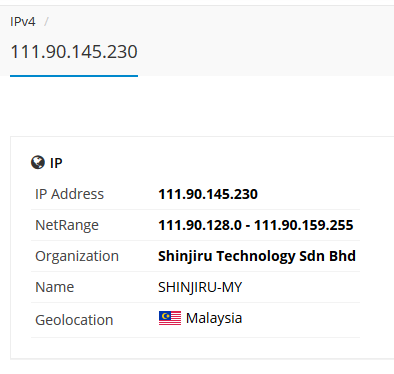Click the NetRange row label
The width and height of the screenshot is (394, 374).
tap(67, 225)
